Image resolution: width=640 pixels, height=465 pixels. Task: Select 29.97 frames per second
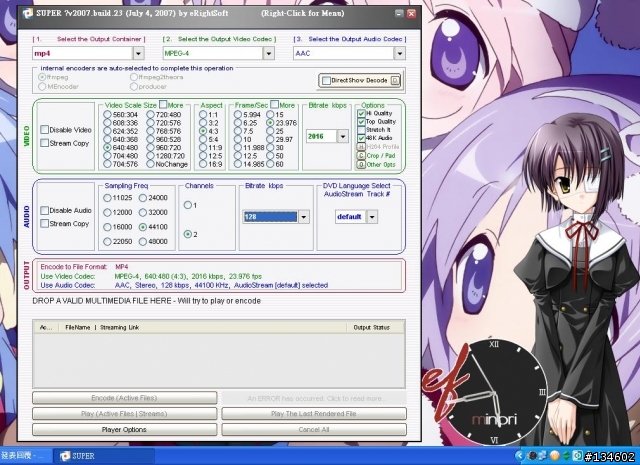270,139
